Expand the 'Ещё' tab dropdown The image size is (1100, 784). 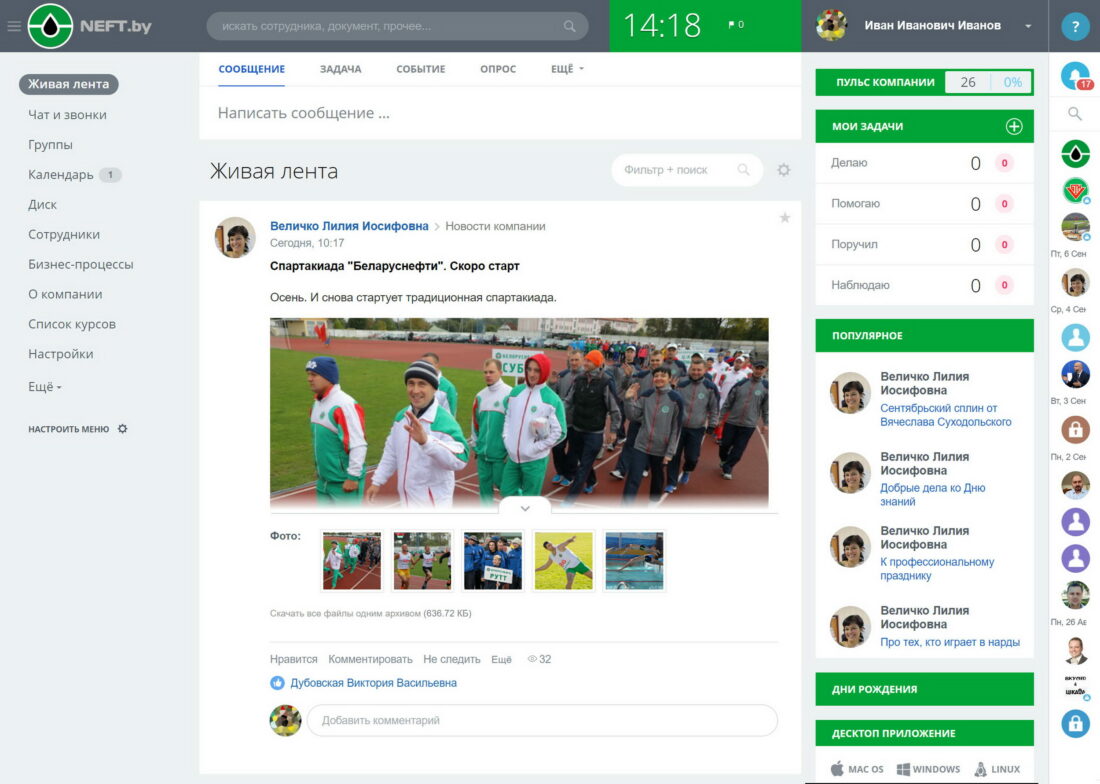pyautogui.click(x=567, y=69)
